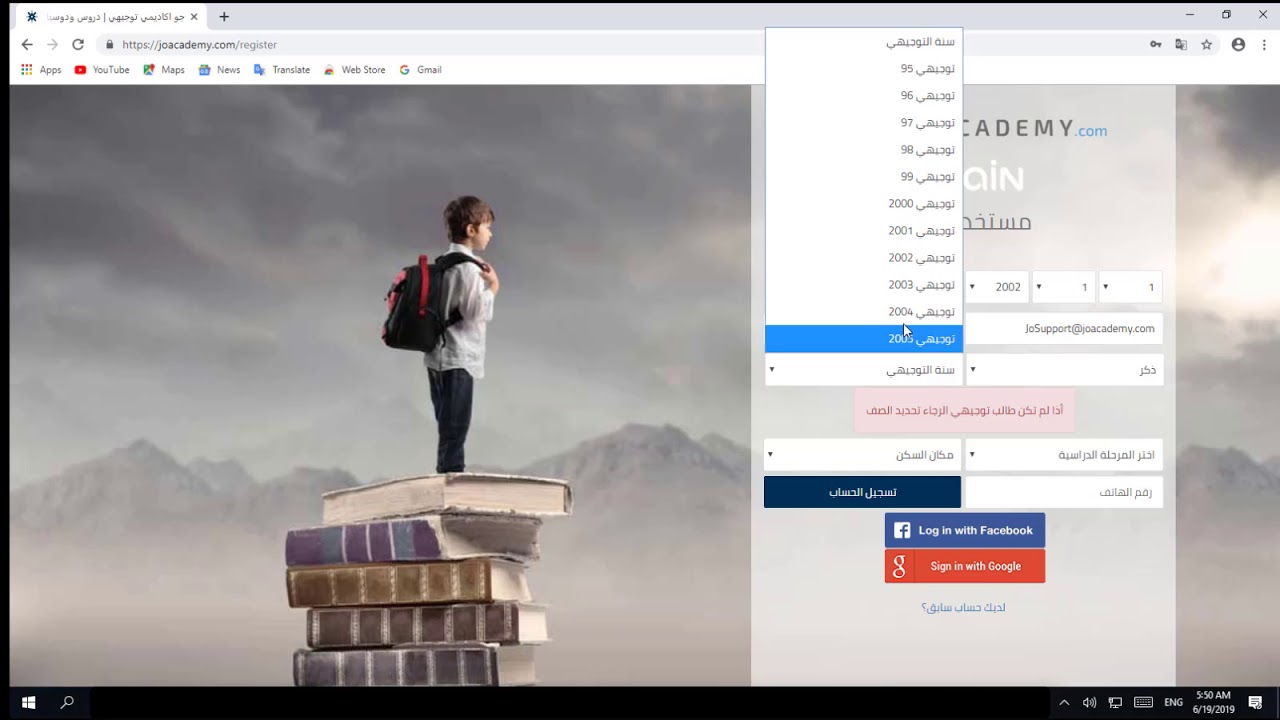
Task: Select توجيهي 96 option
Action: 864,96
